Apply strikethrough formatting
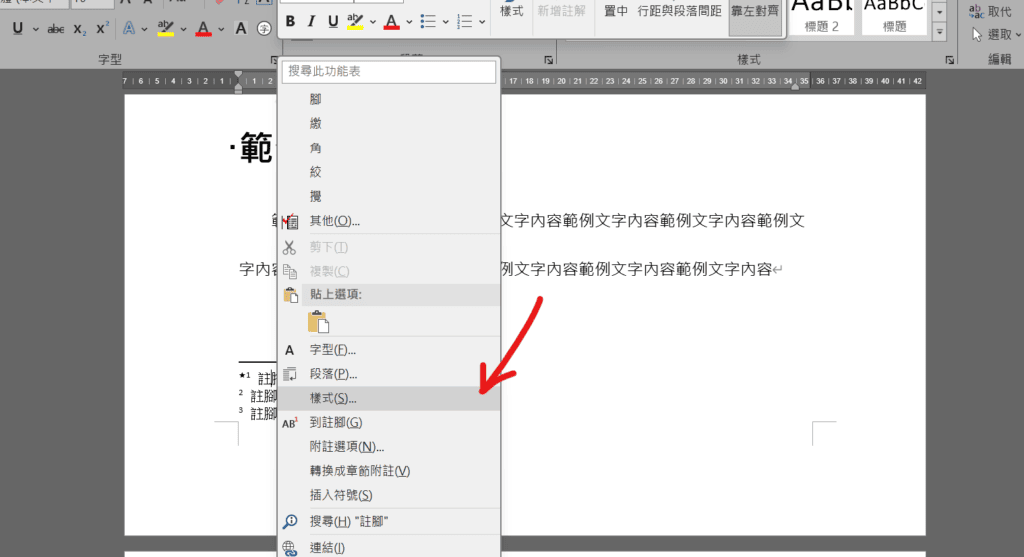The height and width of the screenshot is (557, 1024). [56, 29]
